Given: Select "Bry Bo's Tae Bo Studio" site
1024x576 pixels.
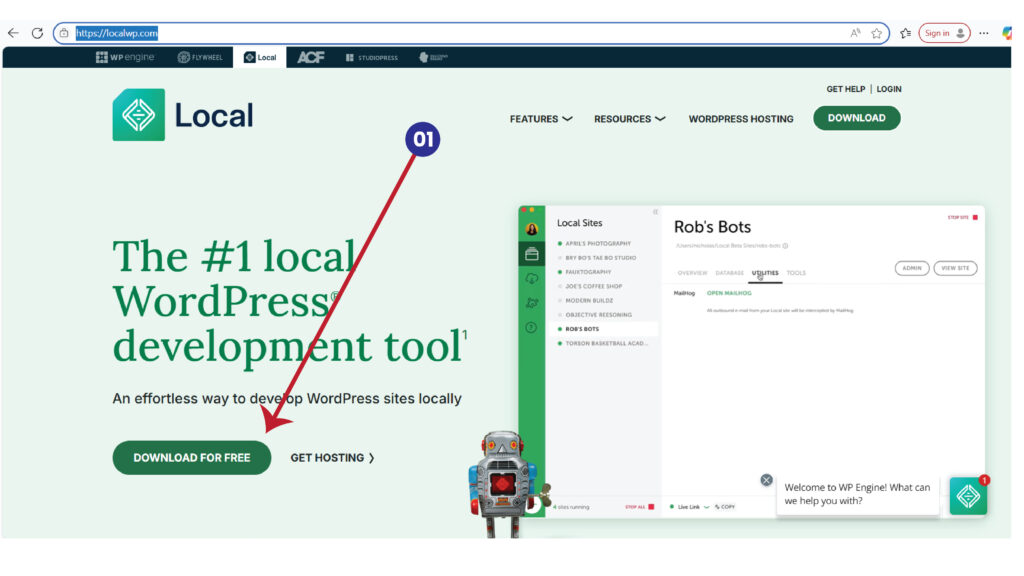Looking at the screenshot, I should coord(601,258).
